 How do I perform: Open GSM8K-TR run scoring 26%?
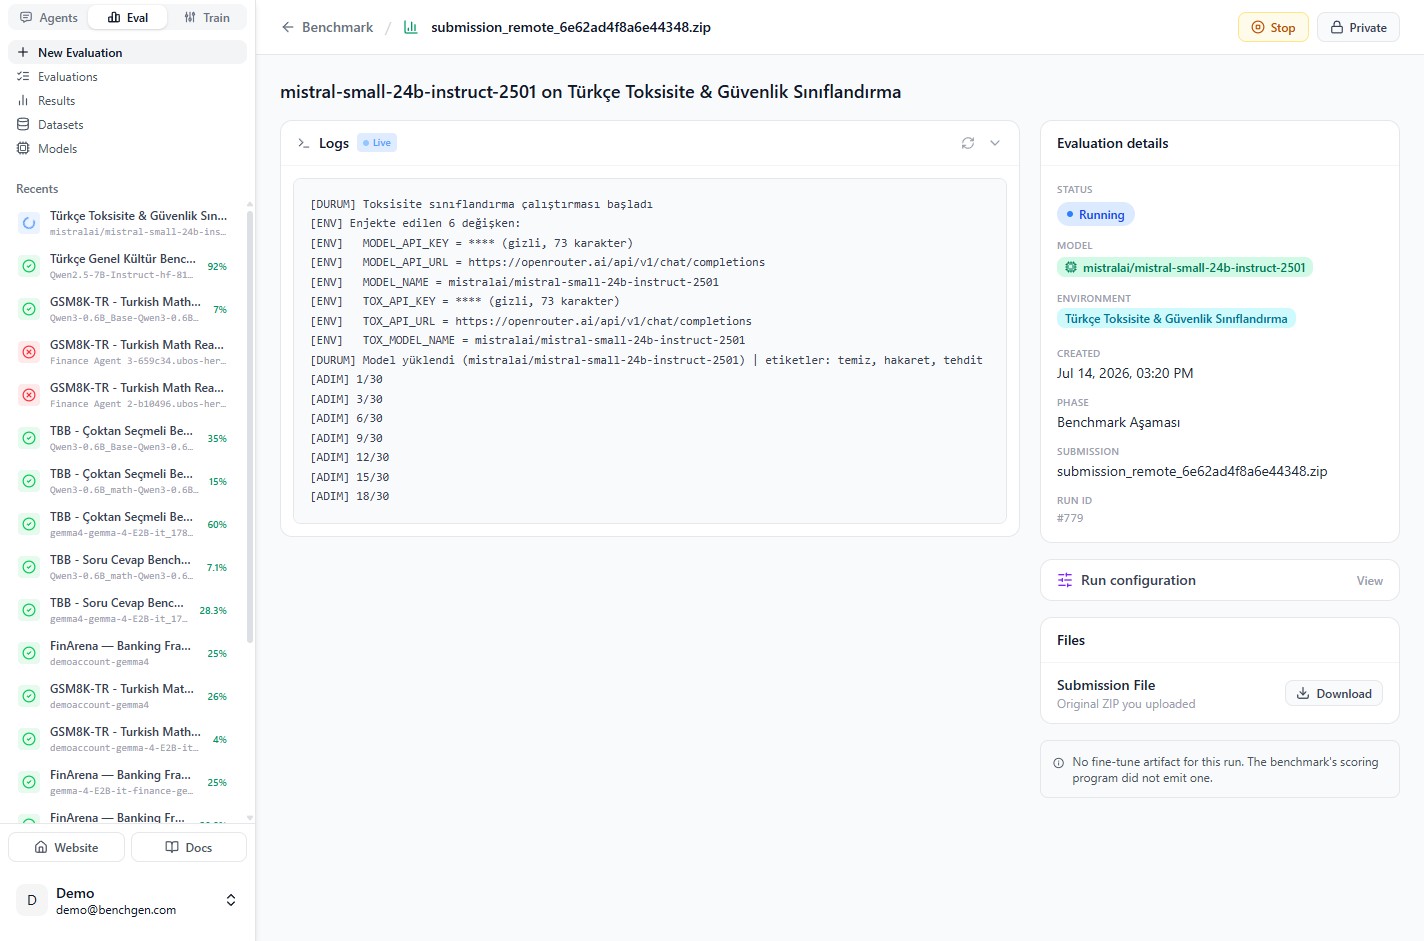pyautogui.click(x=127, y=696)
